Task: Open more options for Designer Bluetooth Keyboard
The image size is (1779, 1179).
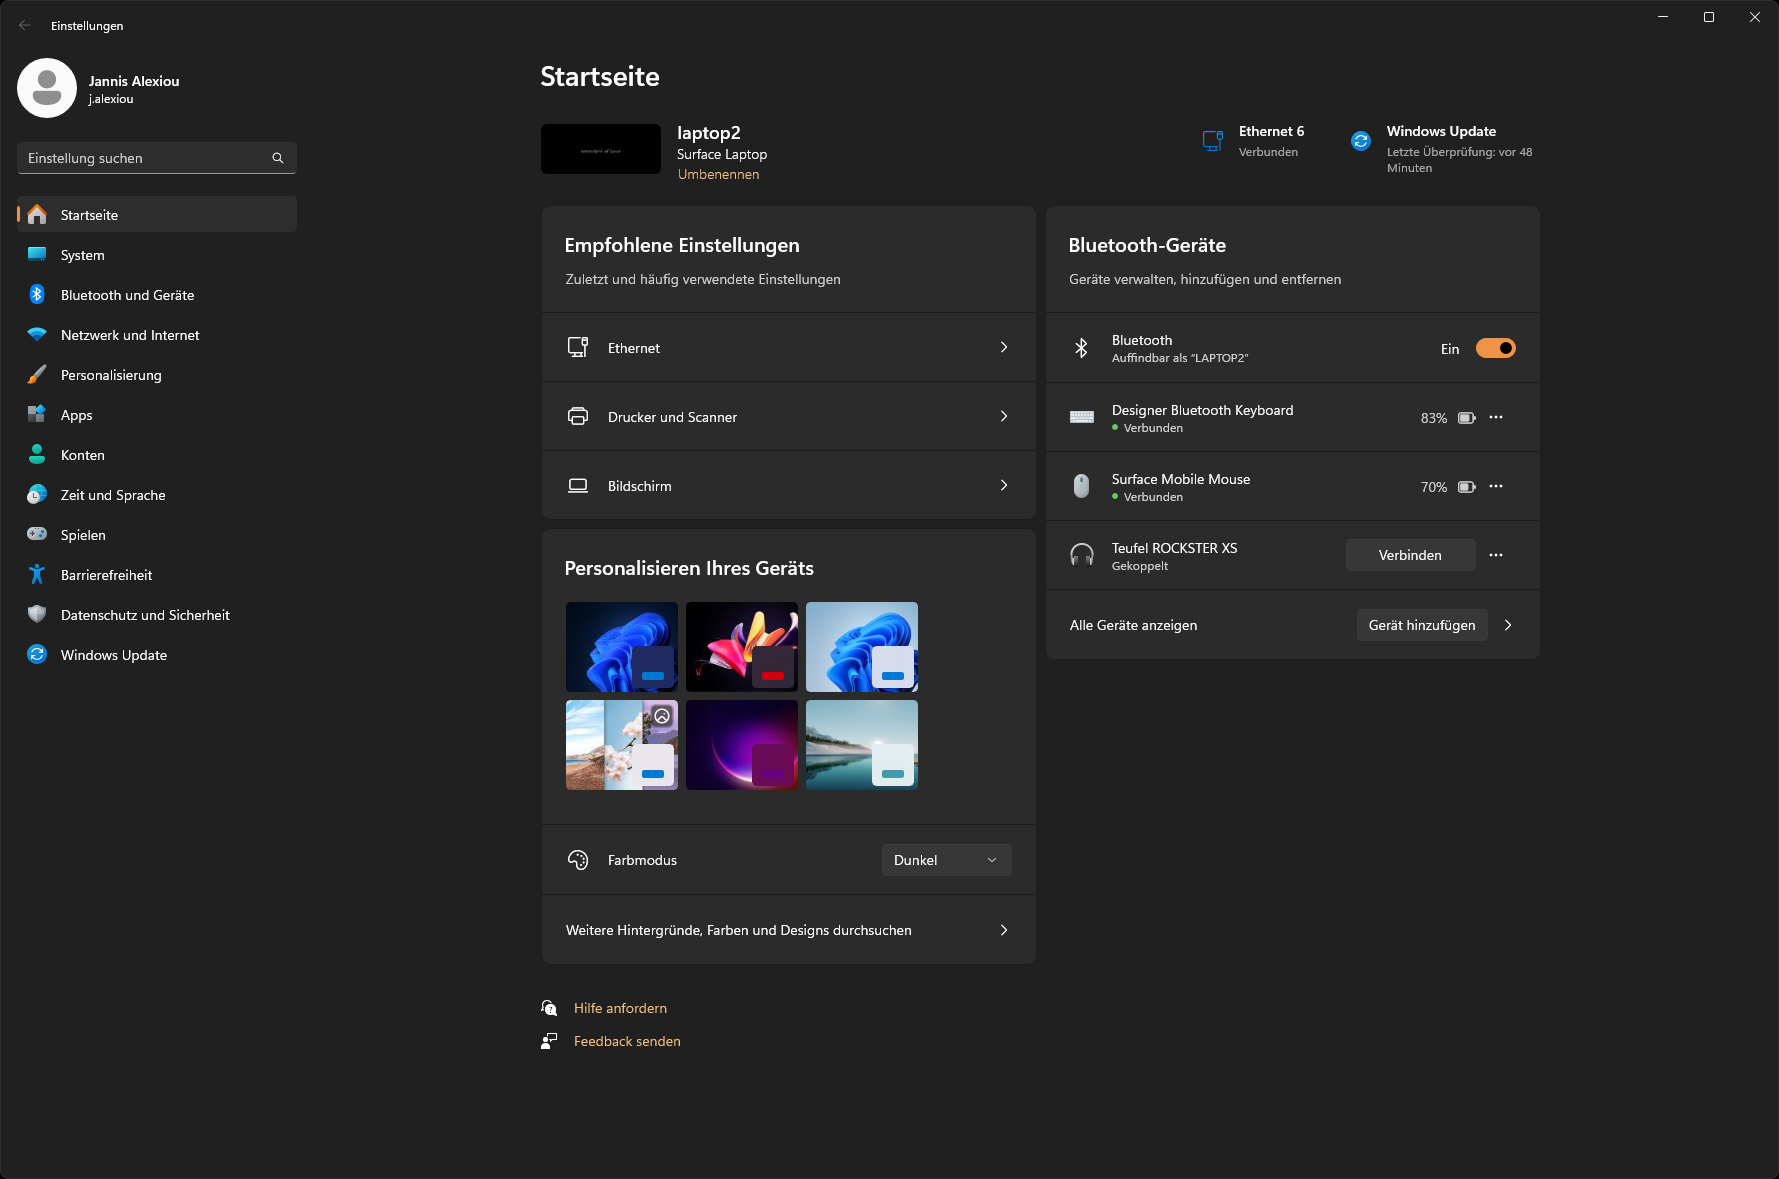Action: pyautogui.click(x=1496, y=417)
